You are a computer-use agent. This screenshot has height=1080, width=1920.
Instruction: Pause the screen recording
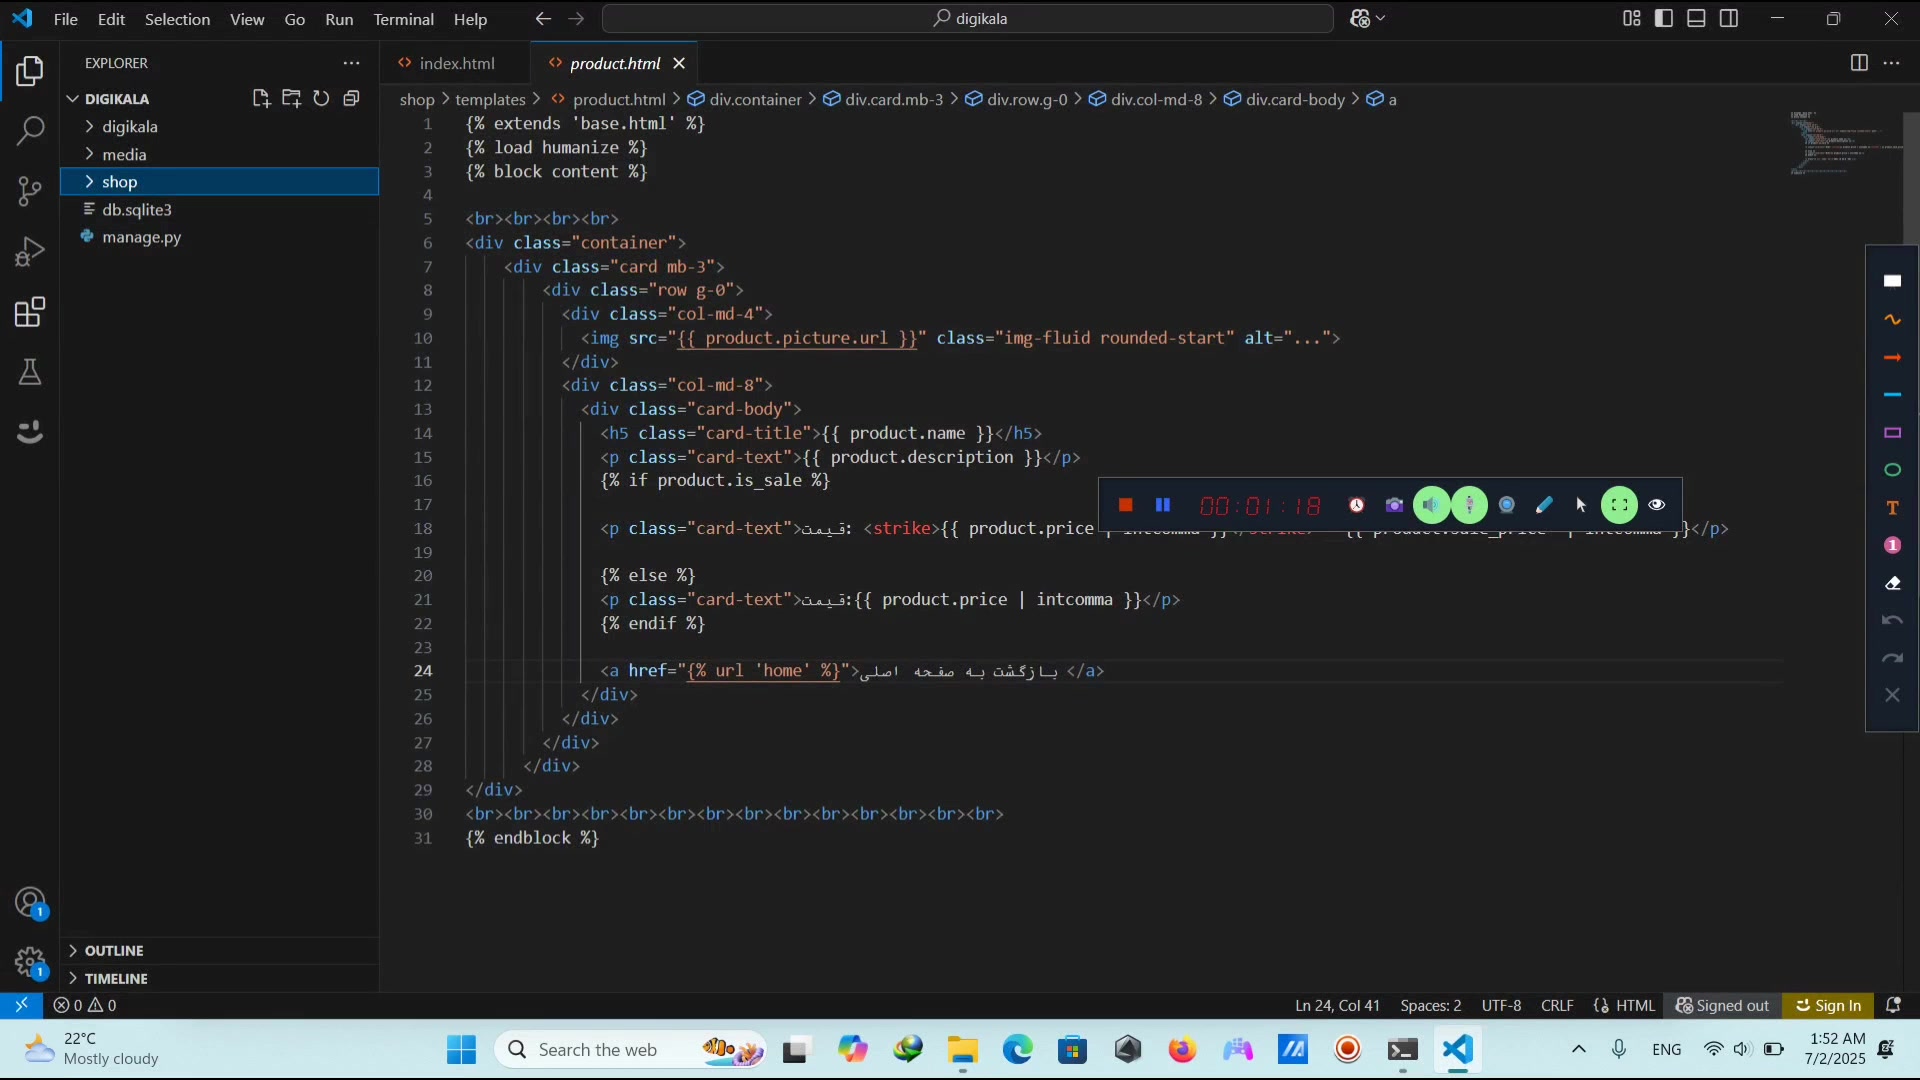click(x=1162, y=505)
